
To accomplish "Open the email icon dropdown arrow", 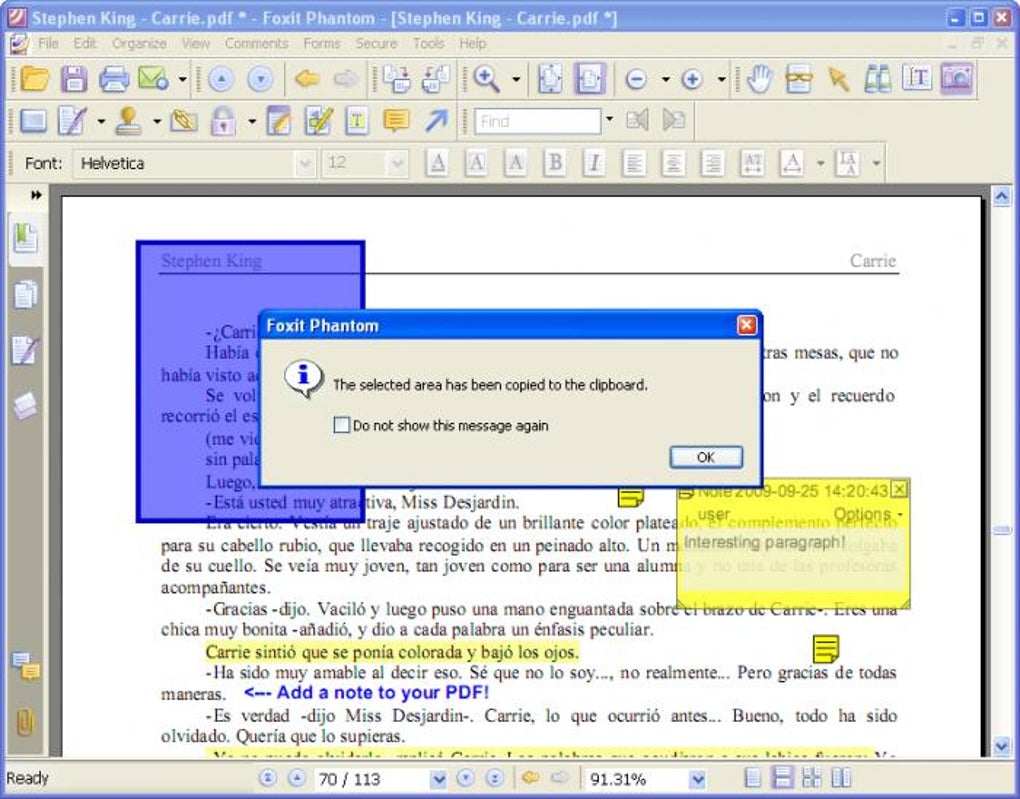I will 183,79.
